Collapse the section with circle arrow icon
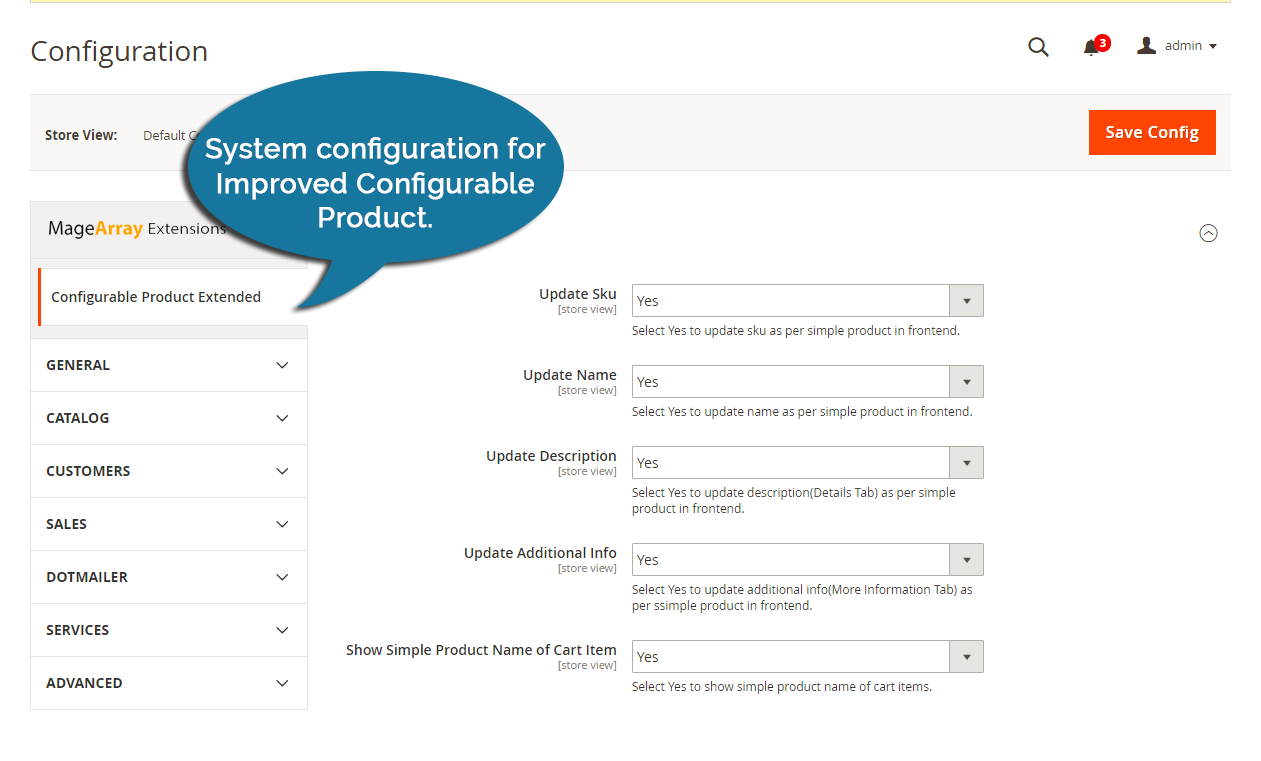 (x=1208, y=233)
